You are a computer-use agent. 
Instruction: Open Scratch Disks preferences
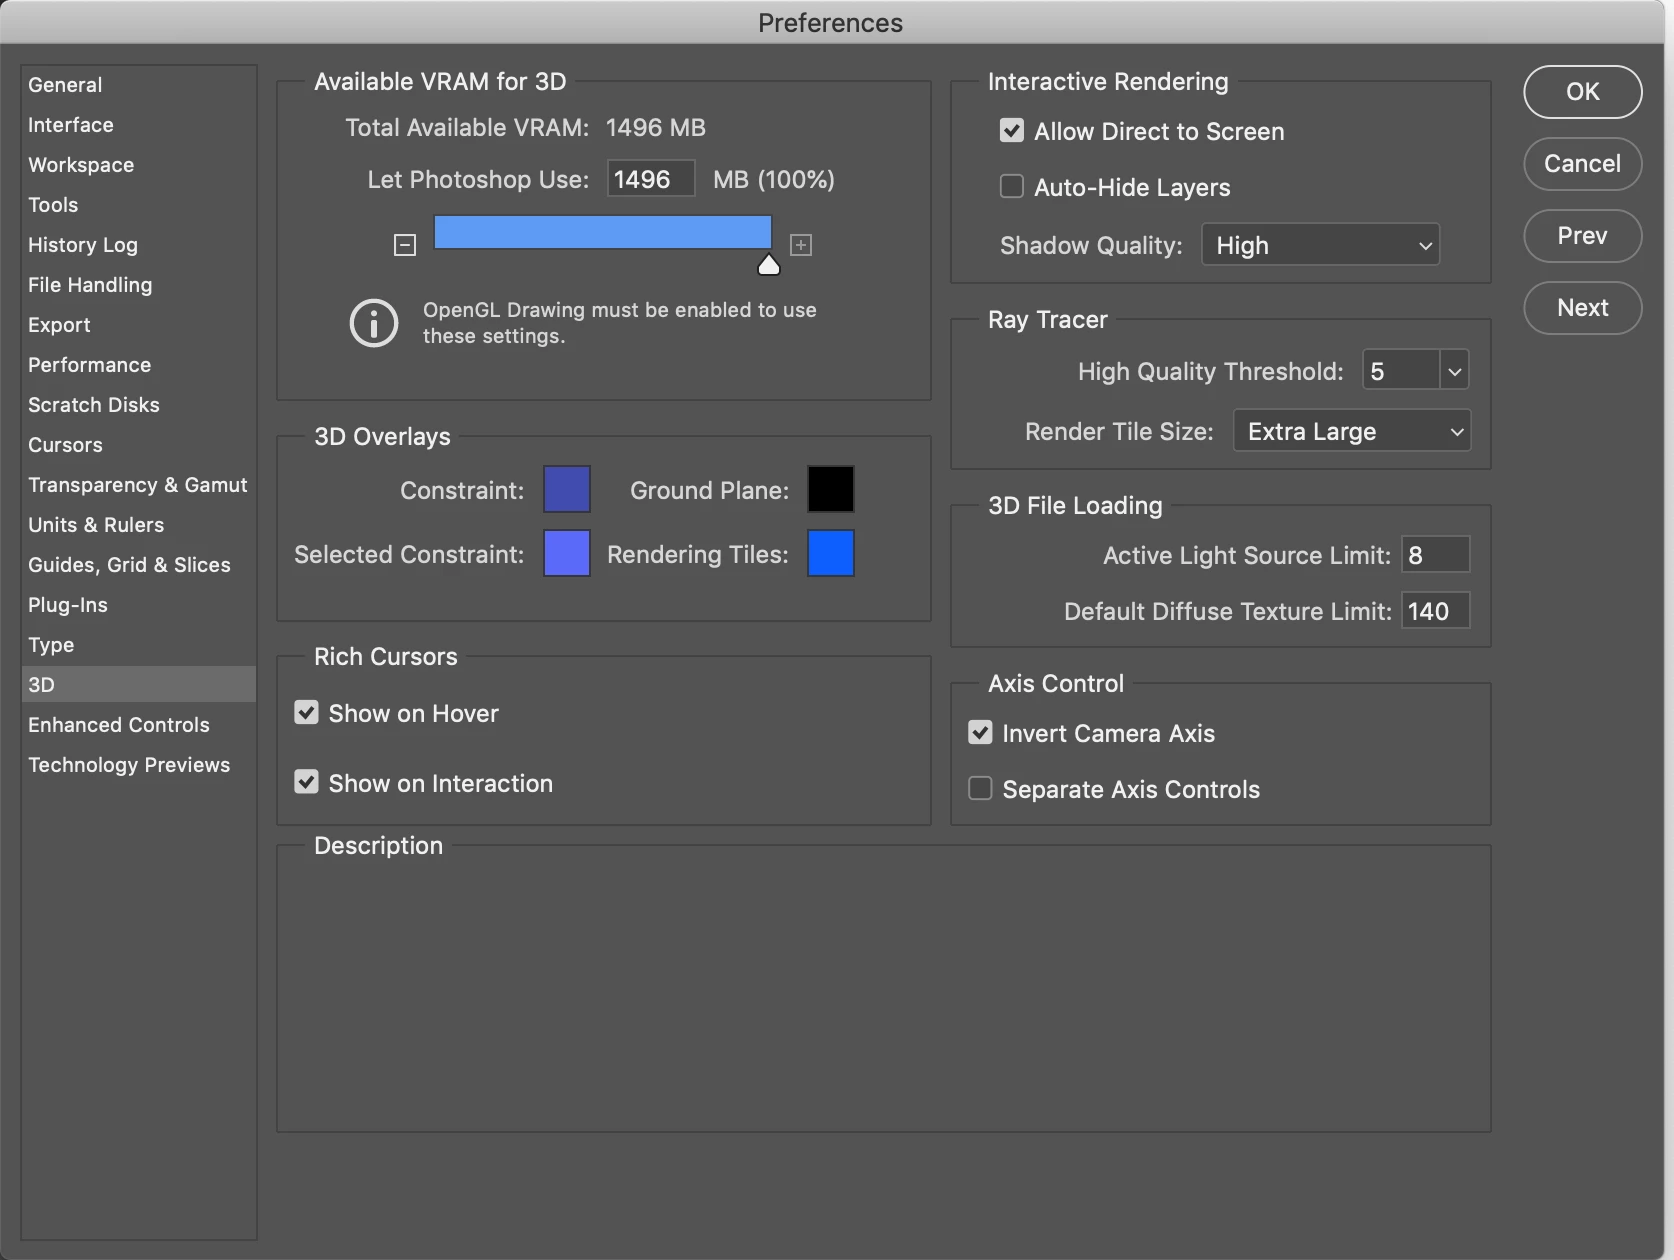coord(138,405)
